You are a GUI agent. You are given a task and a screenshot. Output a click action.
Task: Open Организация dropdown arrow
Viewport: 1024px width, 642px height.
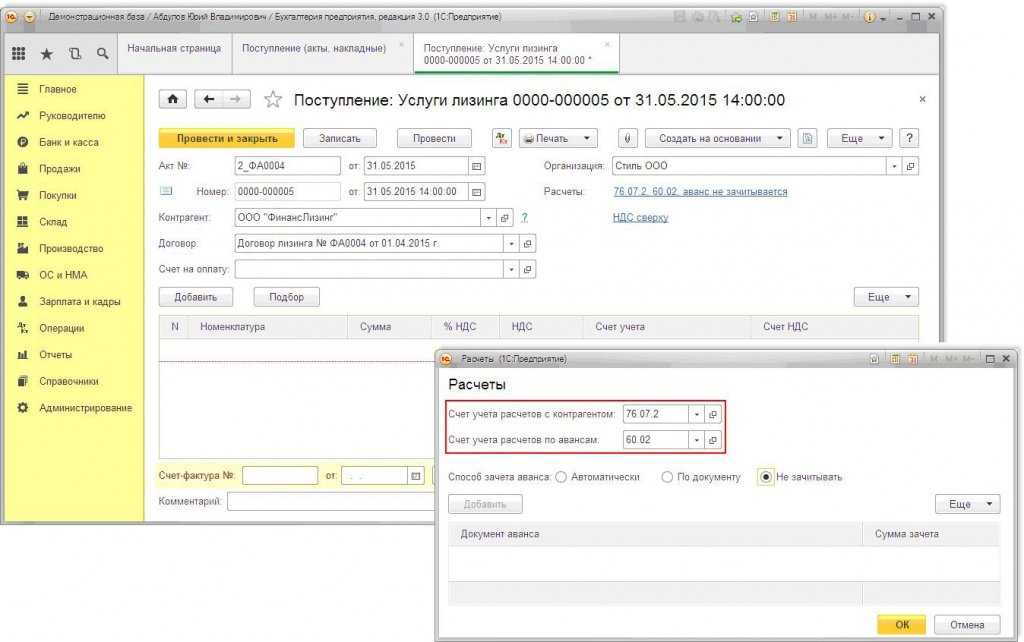point(895,166)
